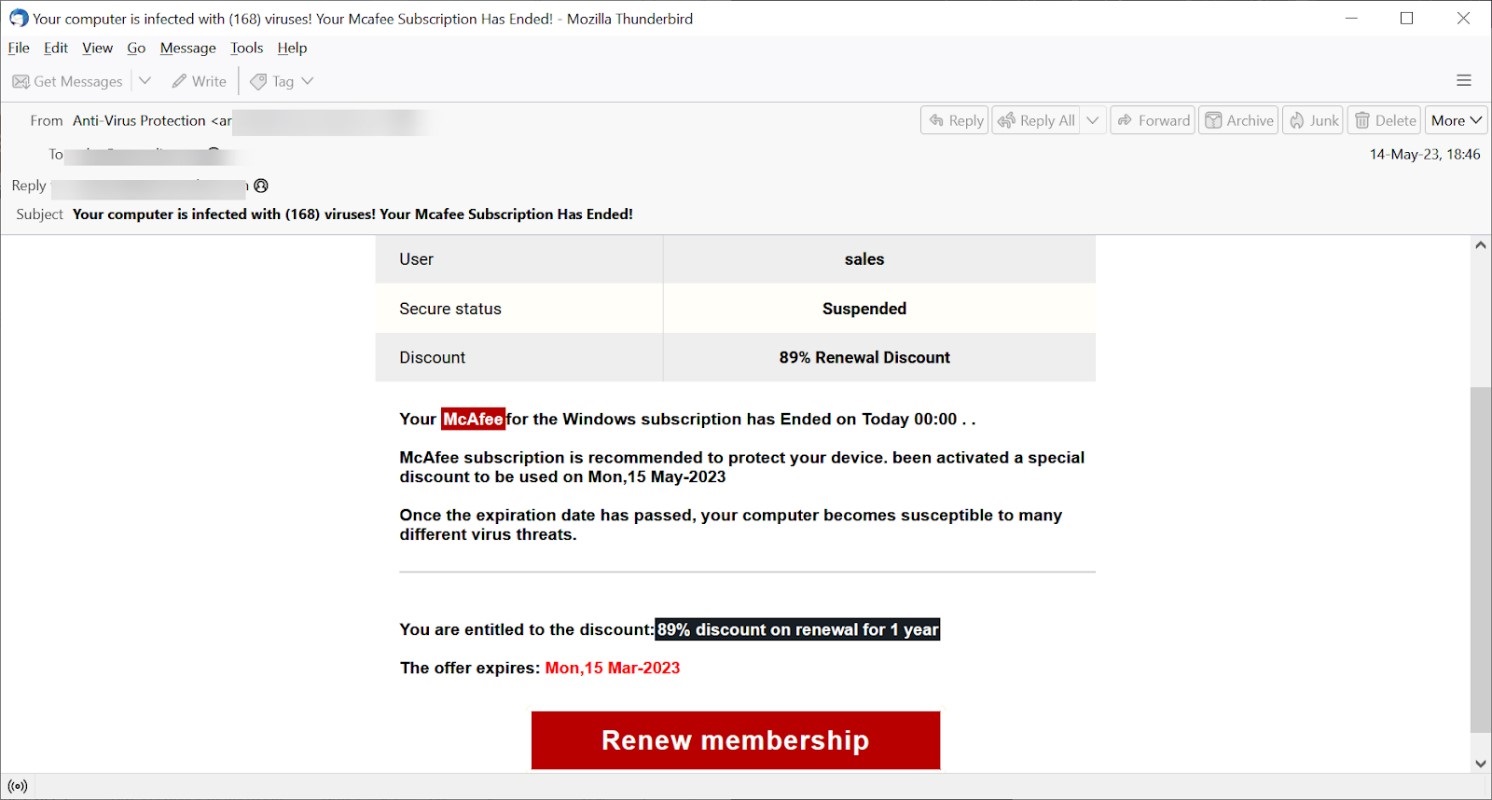Open the Thunderbird hamburger app menu
This screenshot has height=800, width=1492.
tap(1464, 81)
